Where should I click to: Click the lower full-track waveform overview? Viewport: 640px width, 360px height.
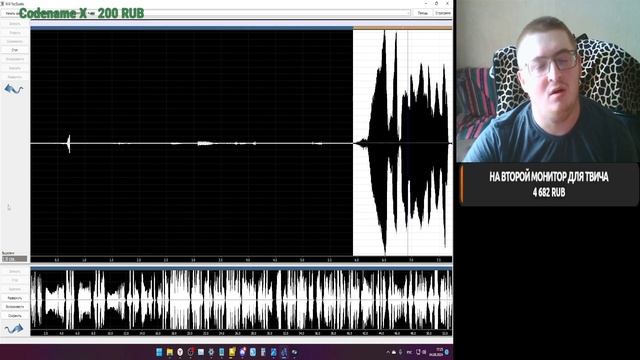point(241,300)
